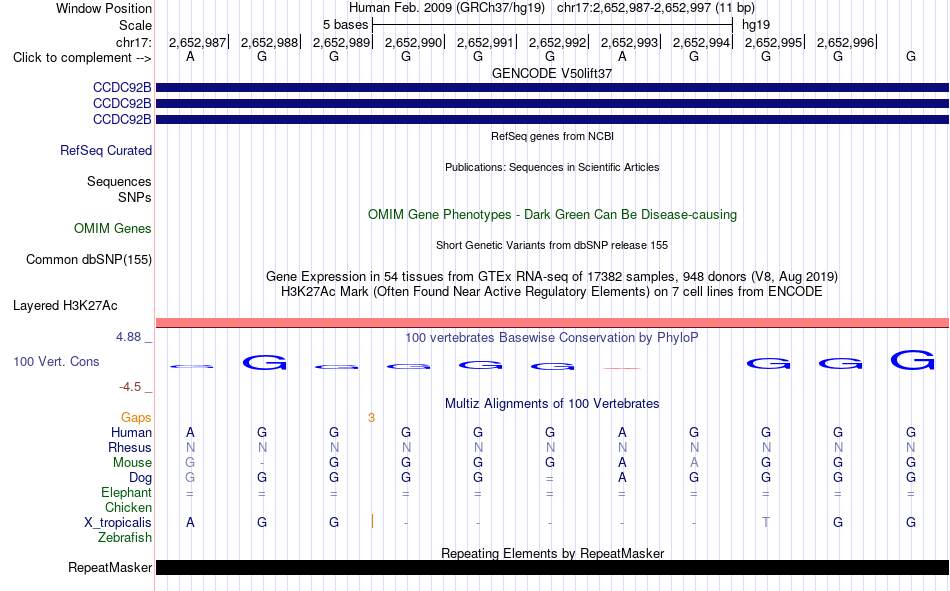950x591 pixels.
Task: Click 'Repeating Elements by RepeatMasker' title
Action: click(553, 553)
